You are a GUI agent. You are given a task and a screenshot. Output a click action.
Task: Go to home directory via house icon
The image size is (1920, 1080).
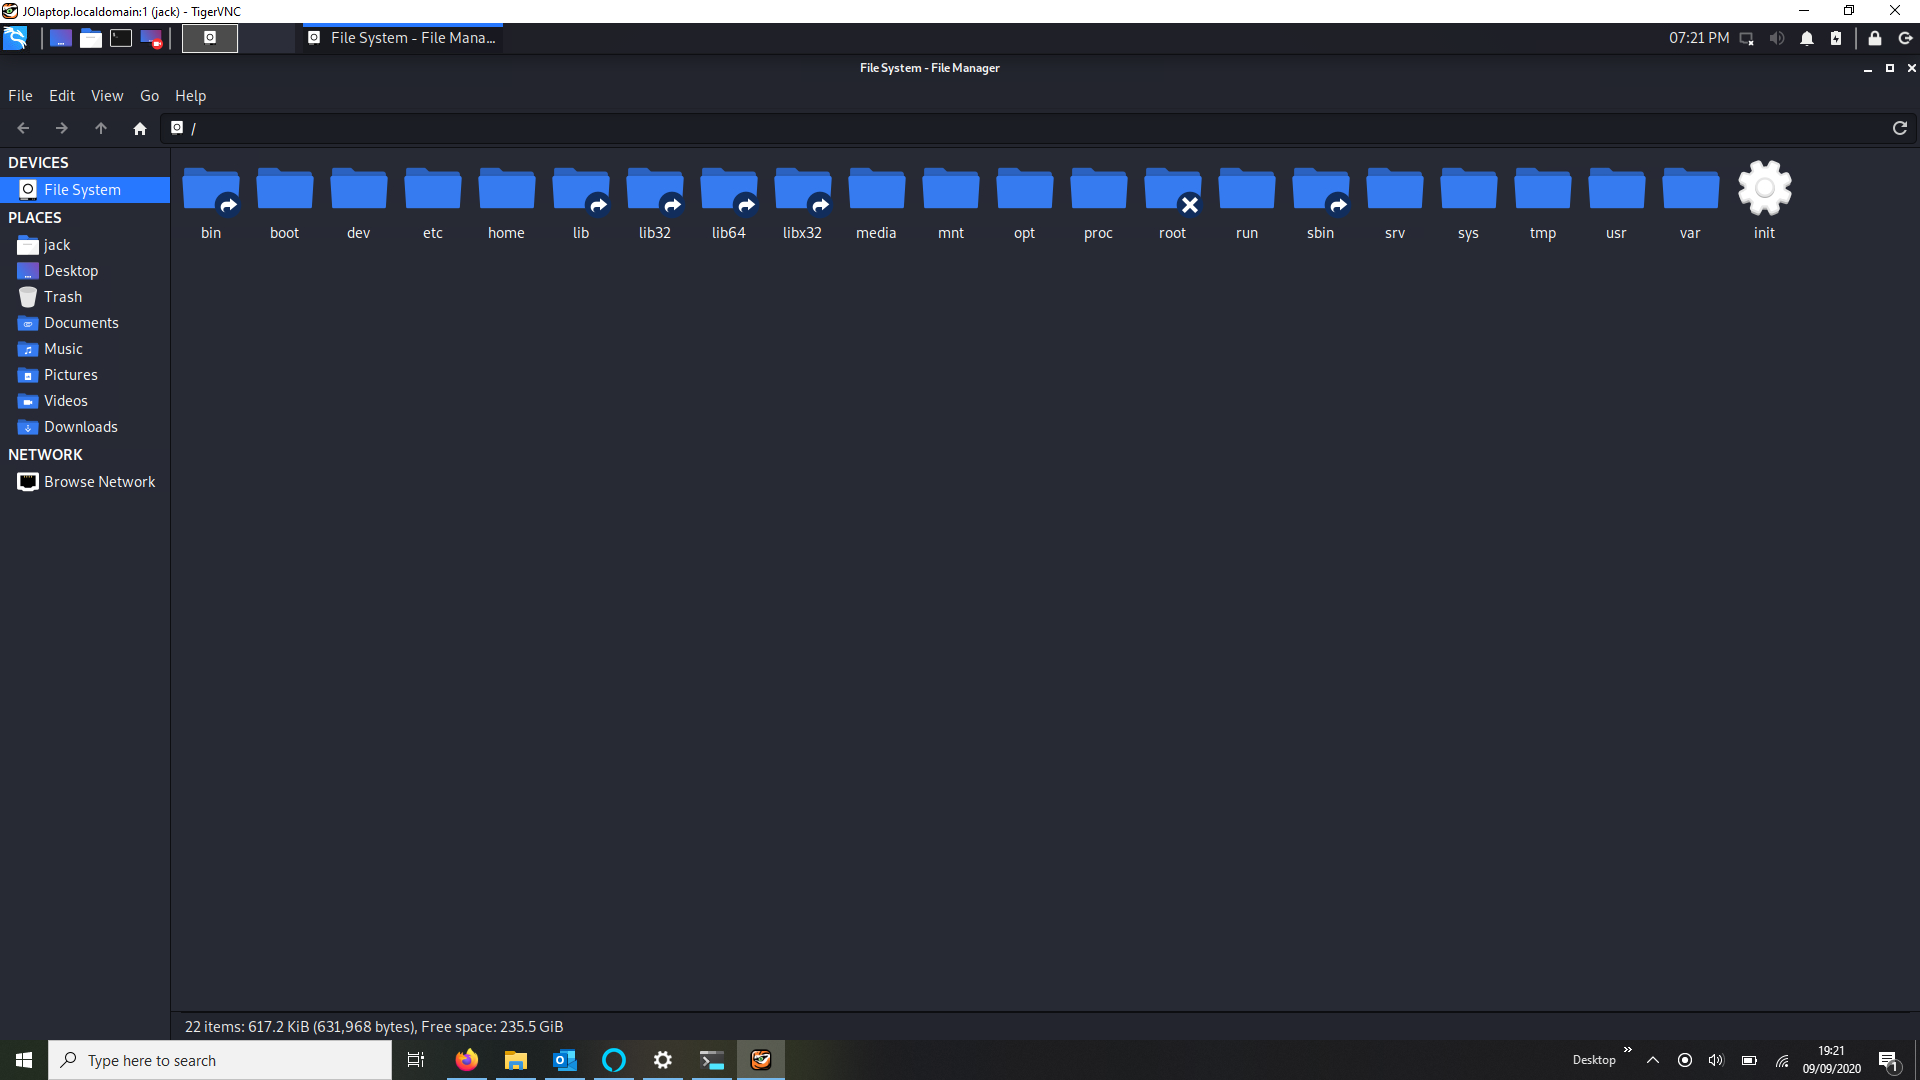(140, 128)
